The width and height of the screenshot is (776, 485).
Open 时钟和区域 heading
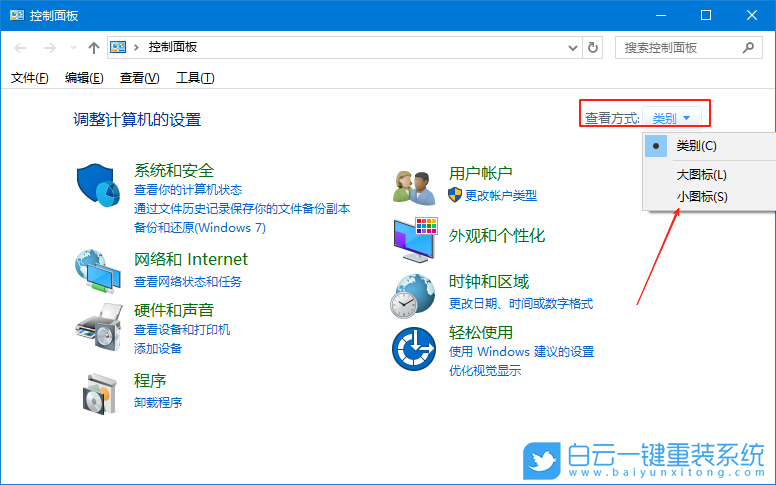point(488,282)
